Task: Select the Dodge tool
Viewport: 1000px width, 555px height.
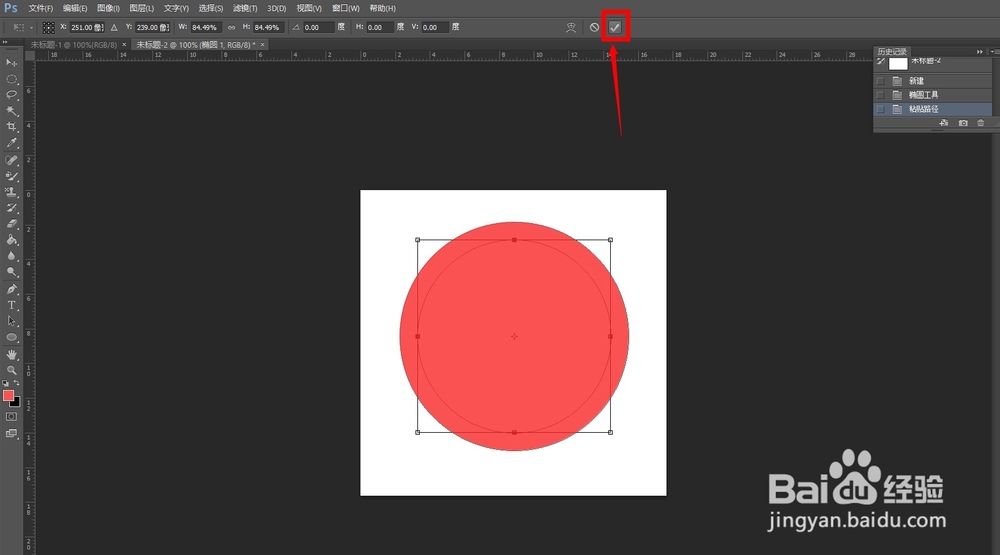Action: [11, 272]
